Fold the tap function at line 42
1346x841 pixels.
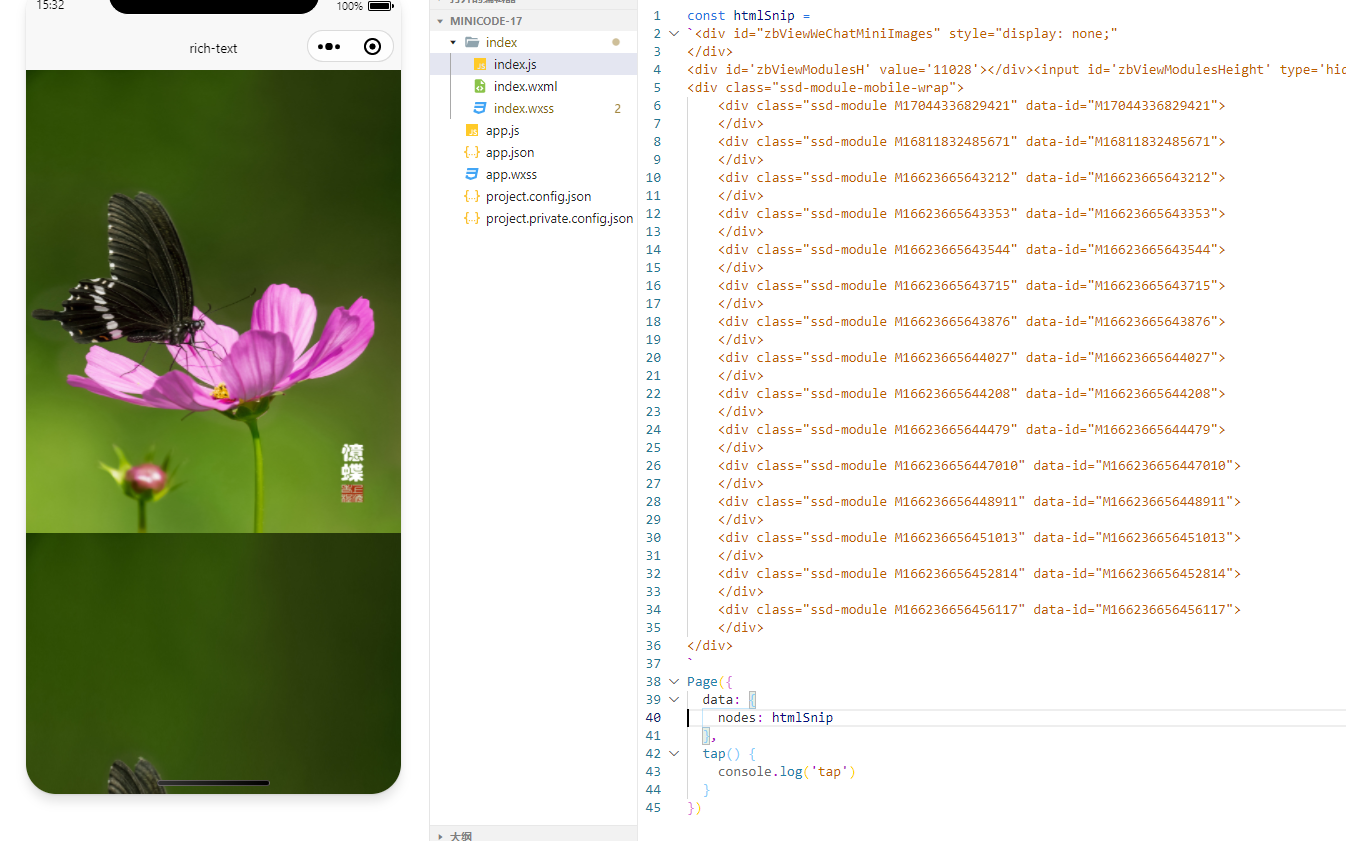(674, 754)
